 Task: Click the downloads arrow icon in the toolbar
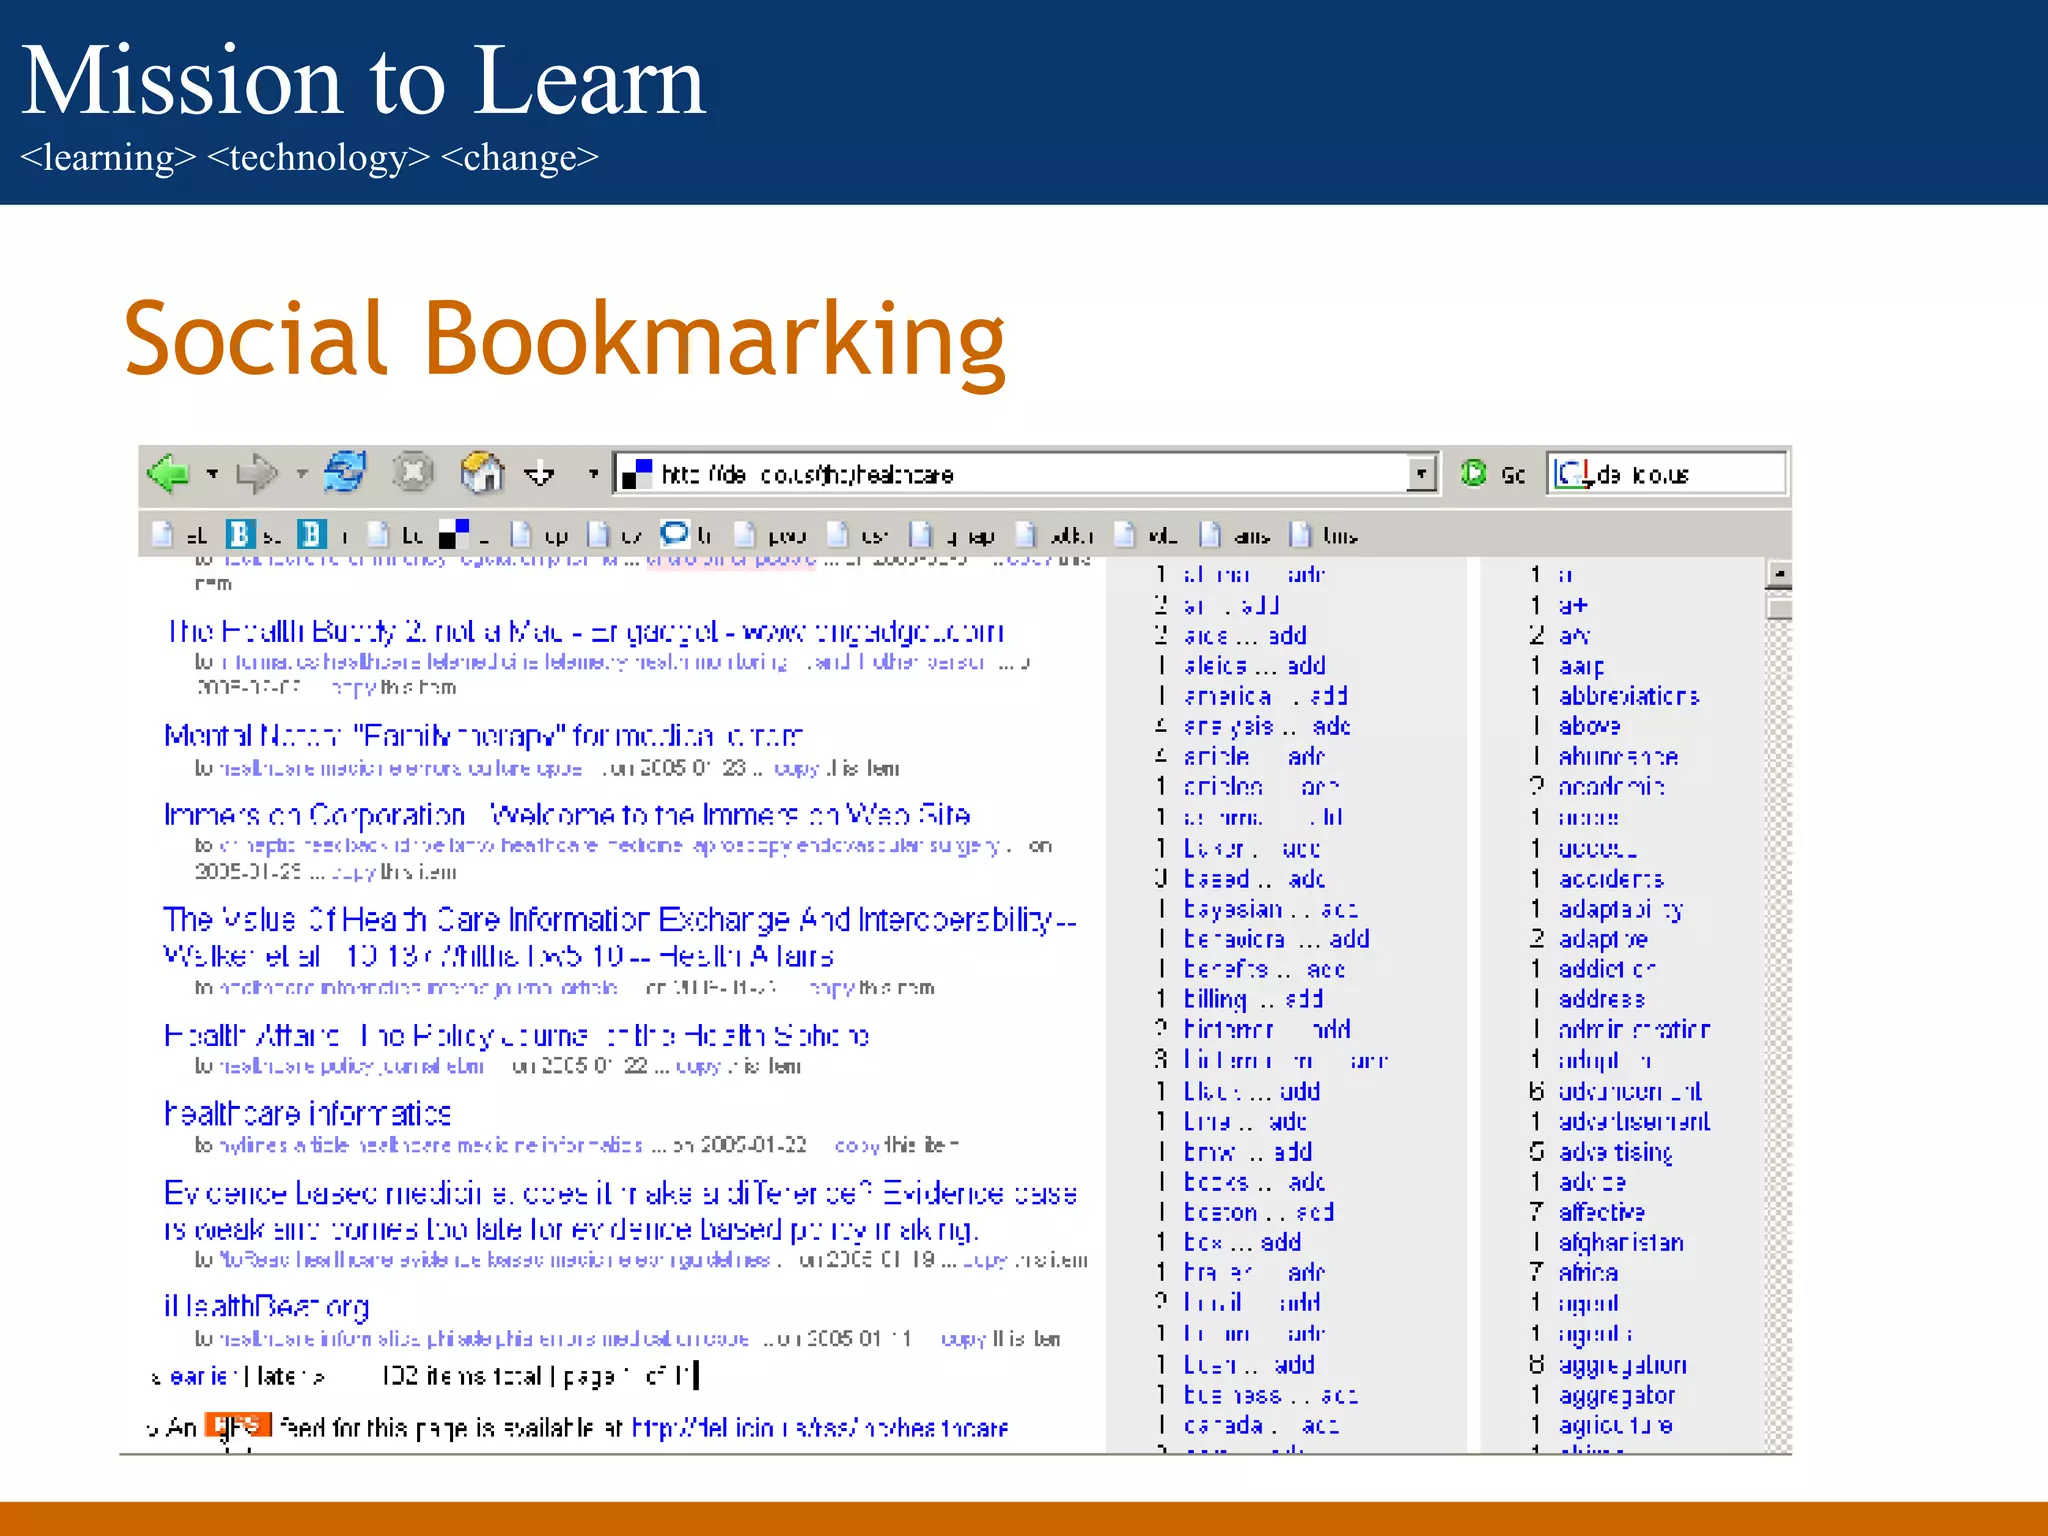539,473
